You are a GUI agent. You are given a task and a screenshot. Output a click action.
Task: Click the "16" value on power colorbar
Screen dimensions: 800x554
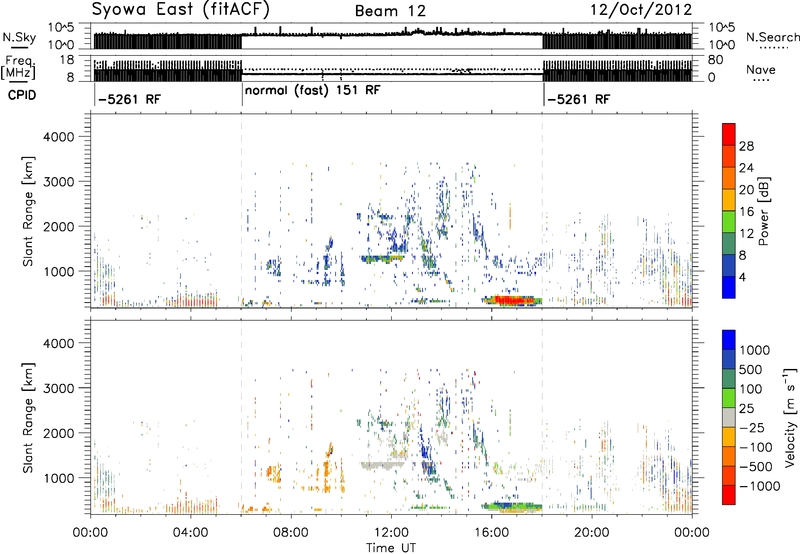[746, 212]
